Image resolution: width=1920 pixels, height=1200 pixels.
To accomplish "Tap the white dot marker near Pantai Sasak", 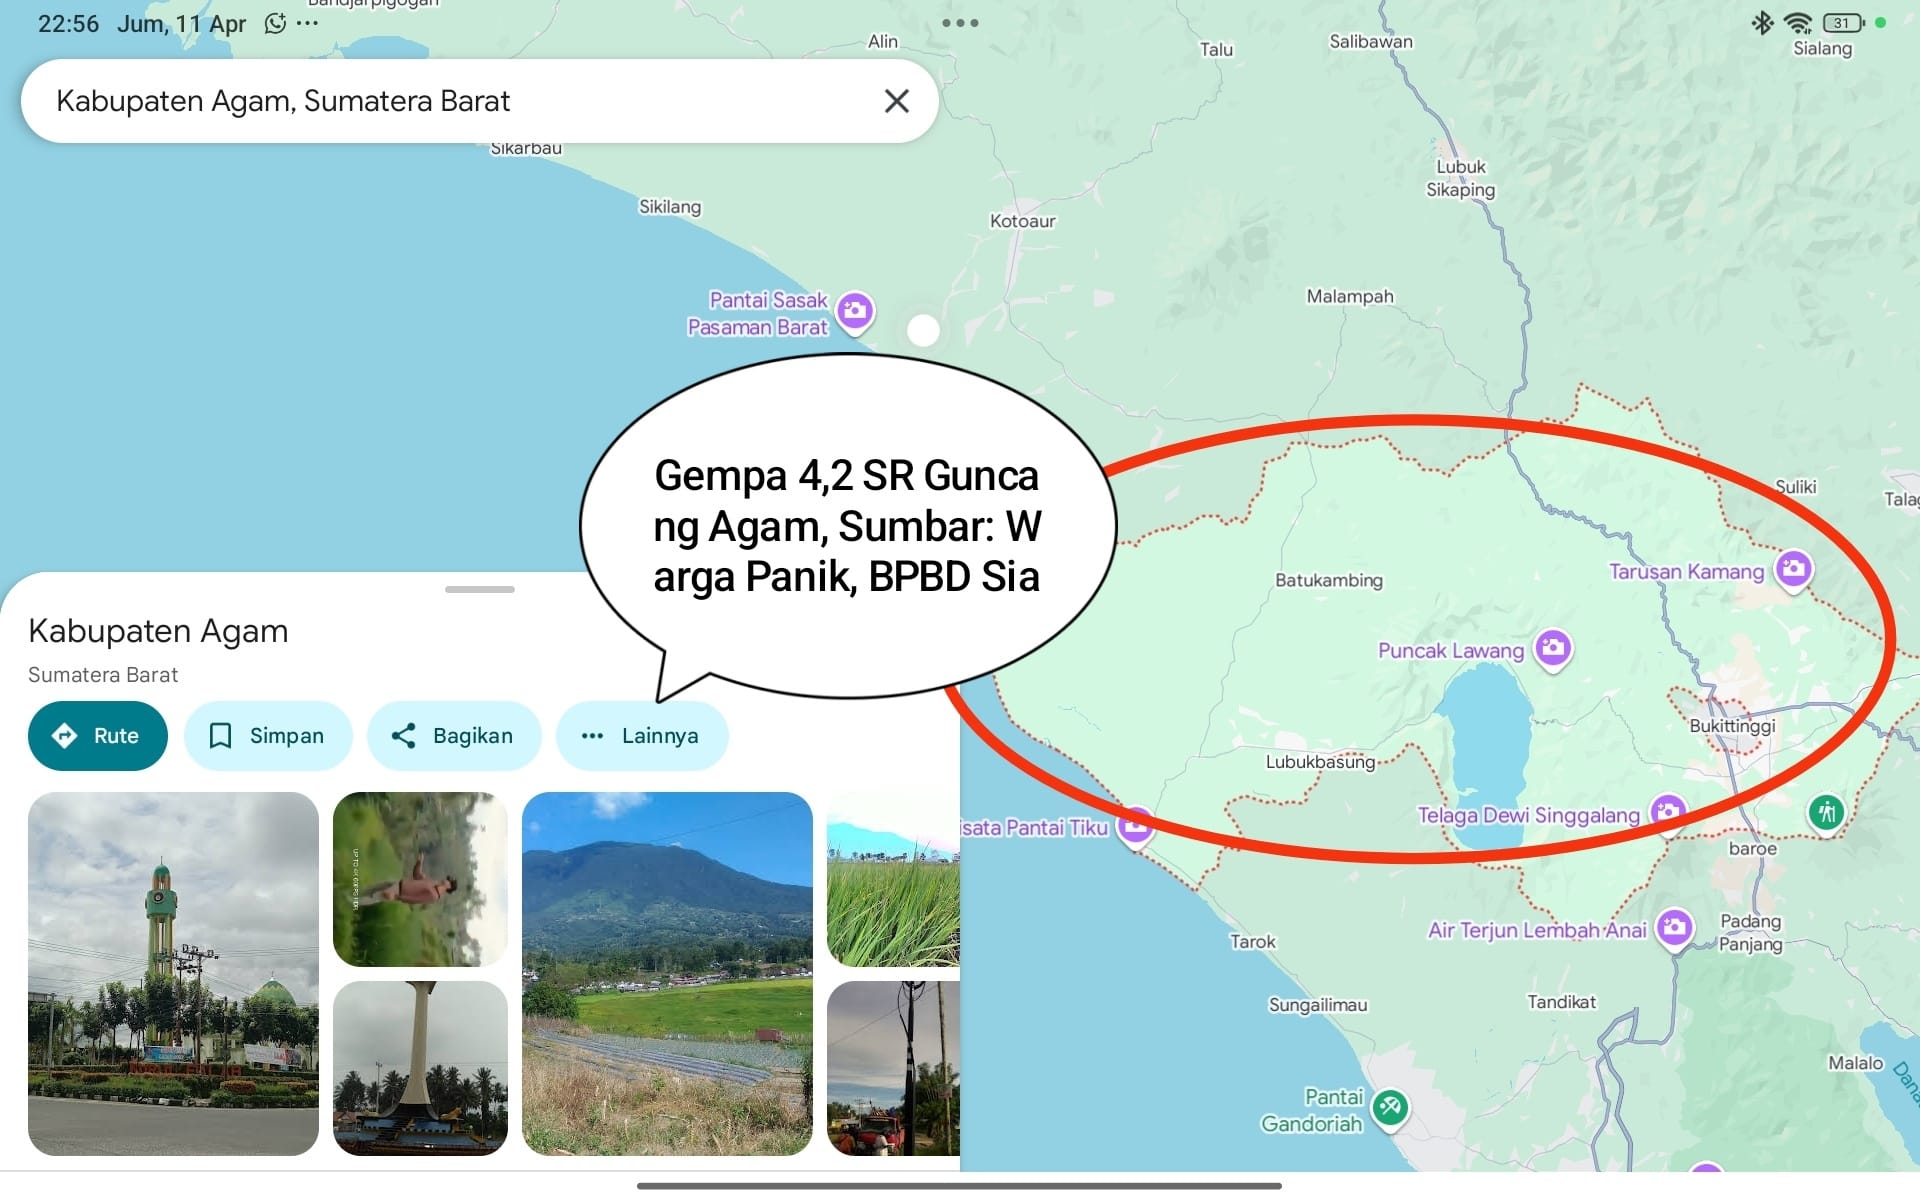I will pyautogui.click(x=923, y=330).
